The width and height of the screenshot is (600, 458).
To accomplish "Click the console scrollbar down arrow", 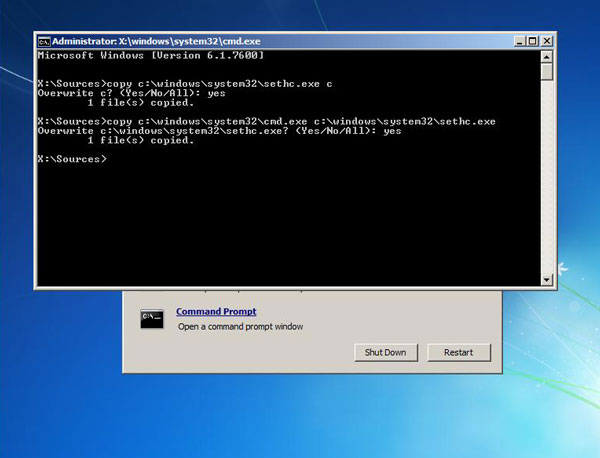I will 547,279.
